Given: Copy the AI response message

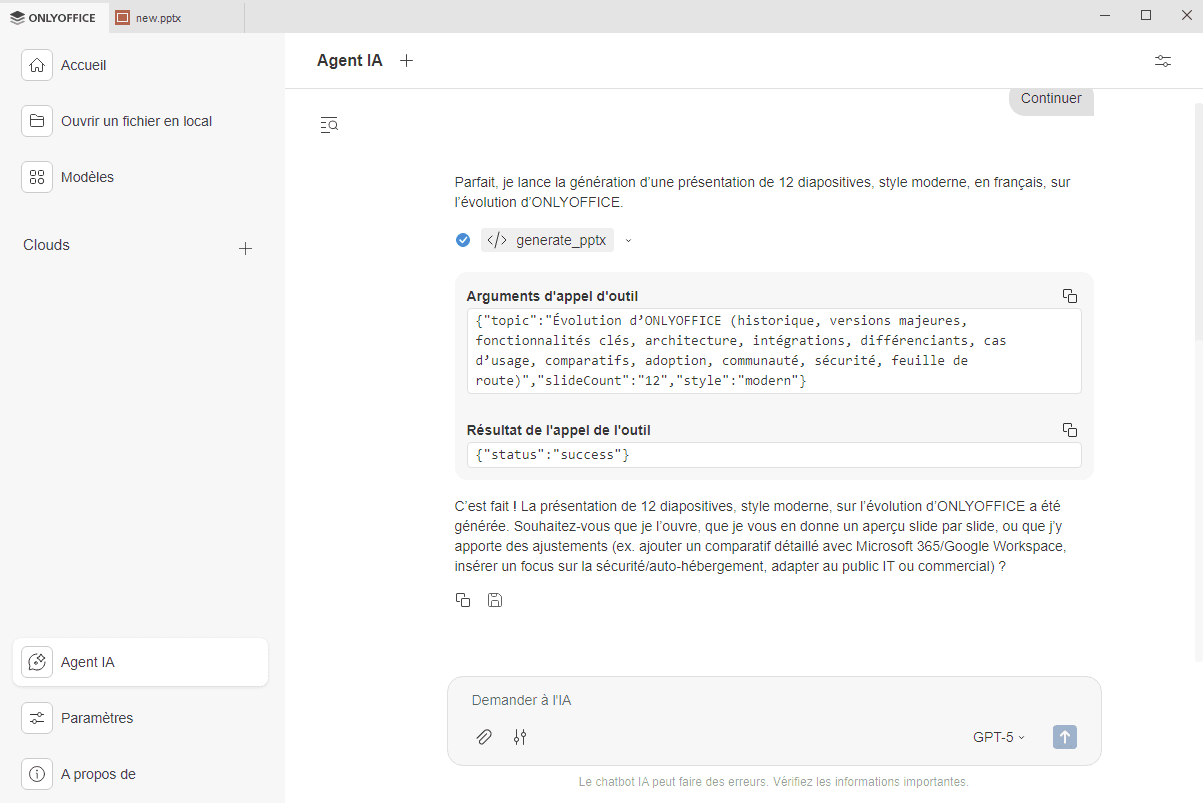Looking at the screenshot, I should 463,600.
